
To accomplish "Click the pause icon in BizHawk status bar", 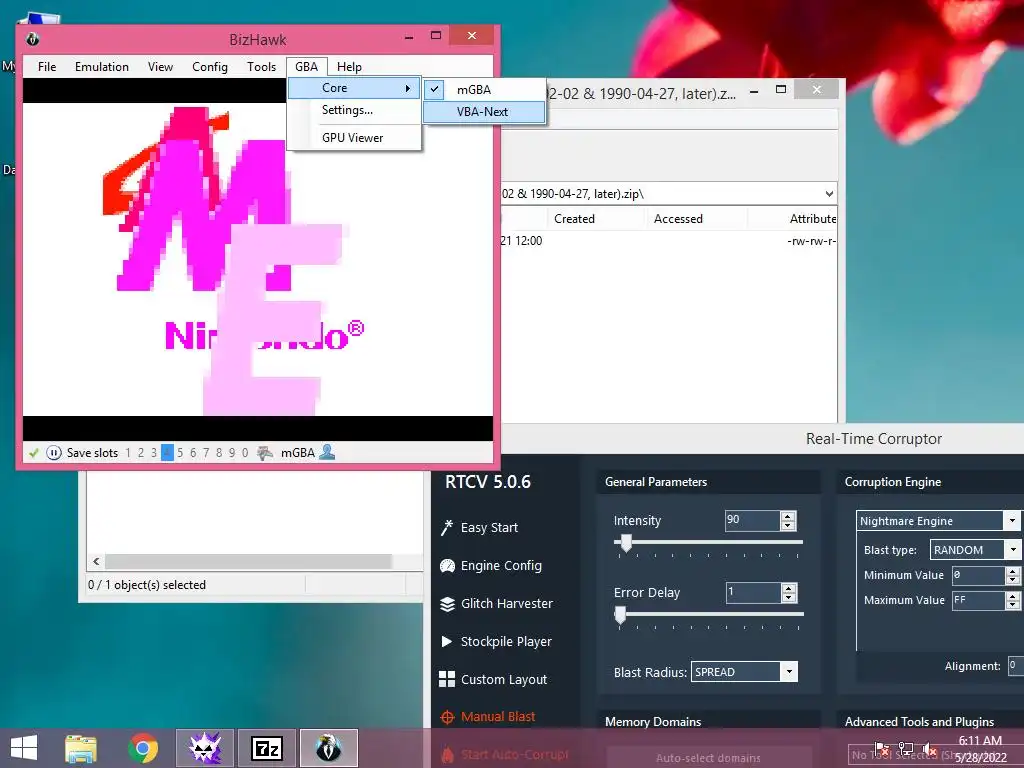I will tap(54, 453).
